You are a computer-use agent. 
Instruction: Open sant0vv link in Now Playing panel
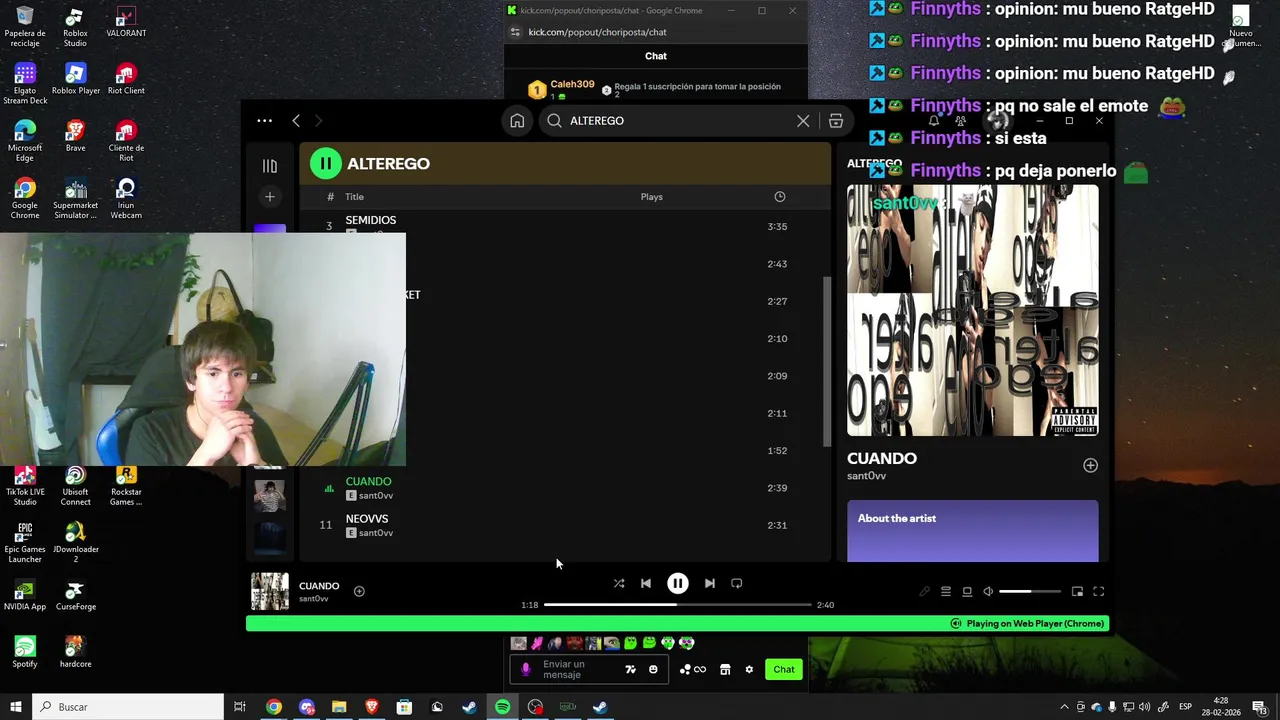pos(866,476)
